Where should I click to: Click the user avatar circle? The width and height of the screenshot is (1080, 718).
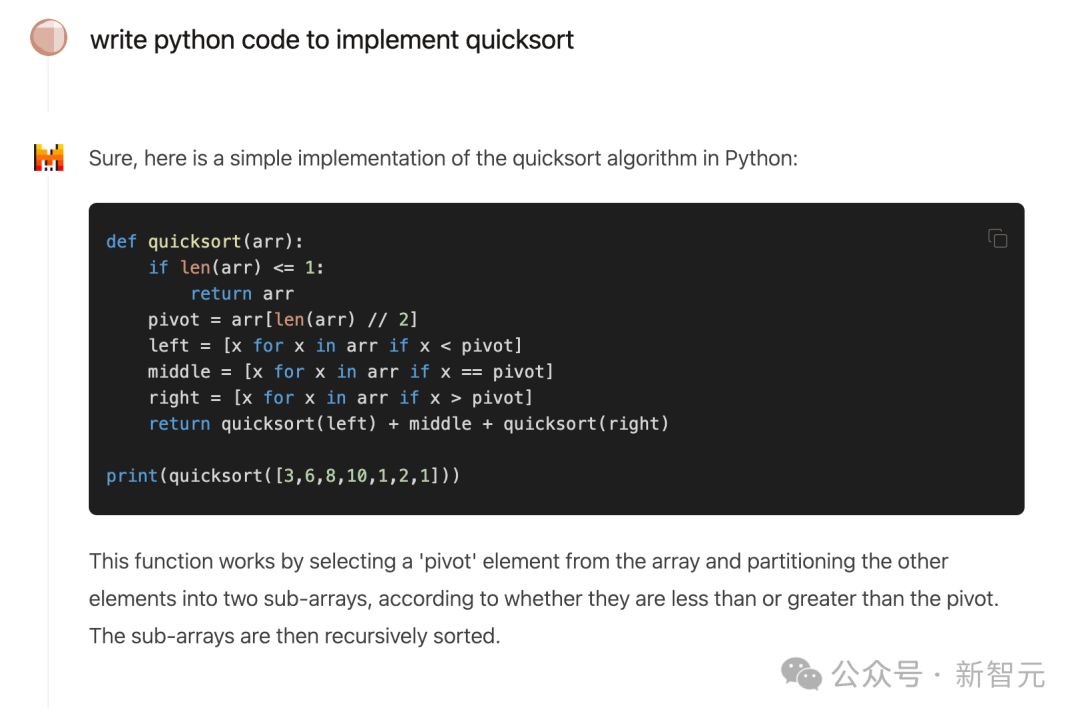tap(48, 38)
